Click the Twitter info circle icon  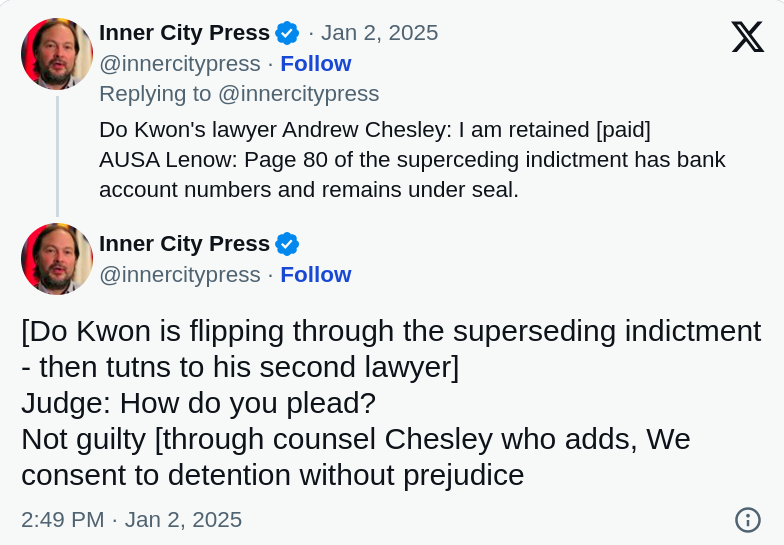coord(748,520)
